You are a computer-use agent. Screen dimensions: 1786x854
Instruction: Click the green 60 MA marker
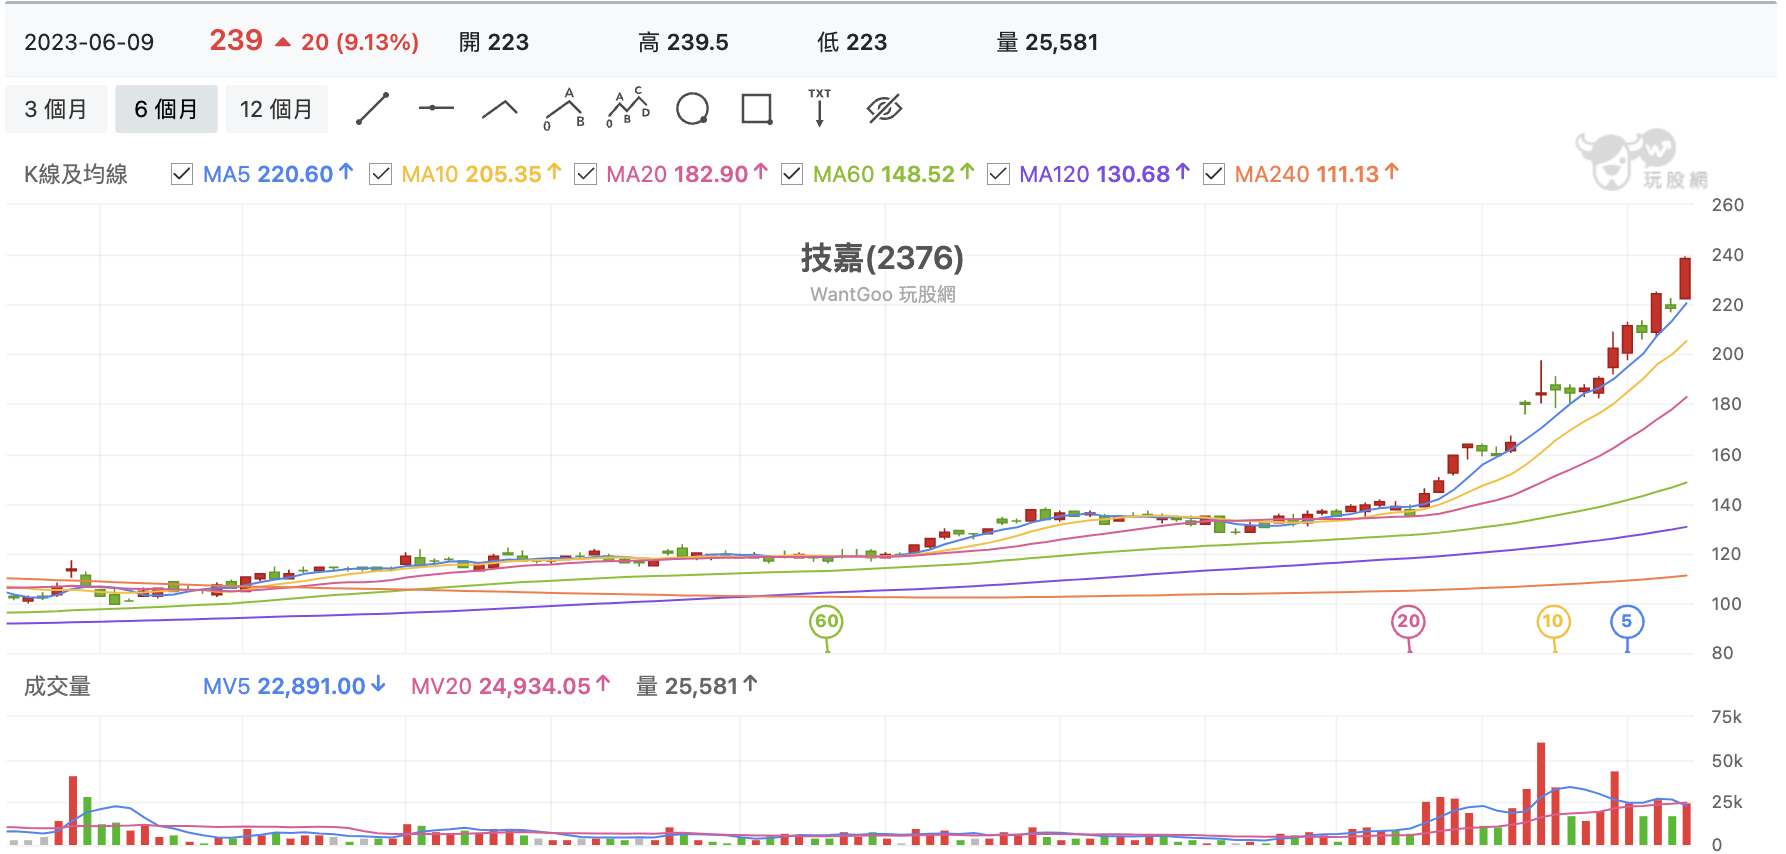click(826, 621)
